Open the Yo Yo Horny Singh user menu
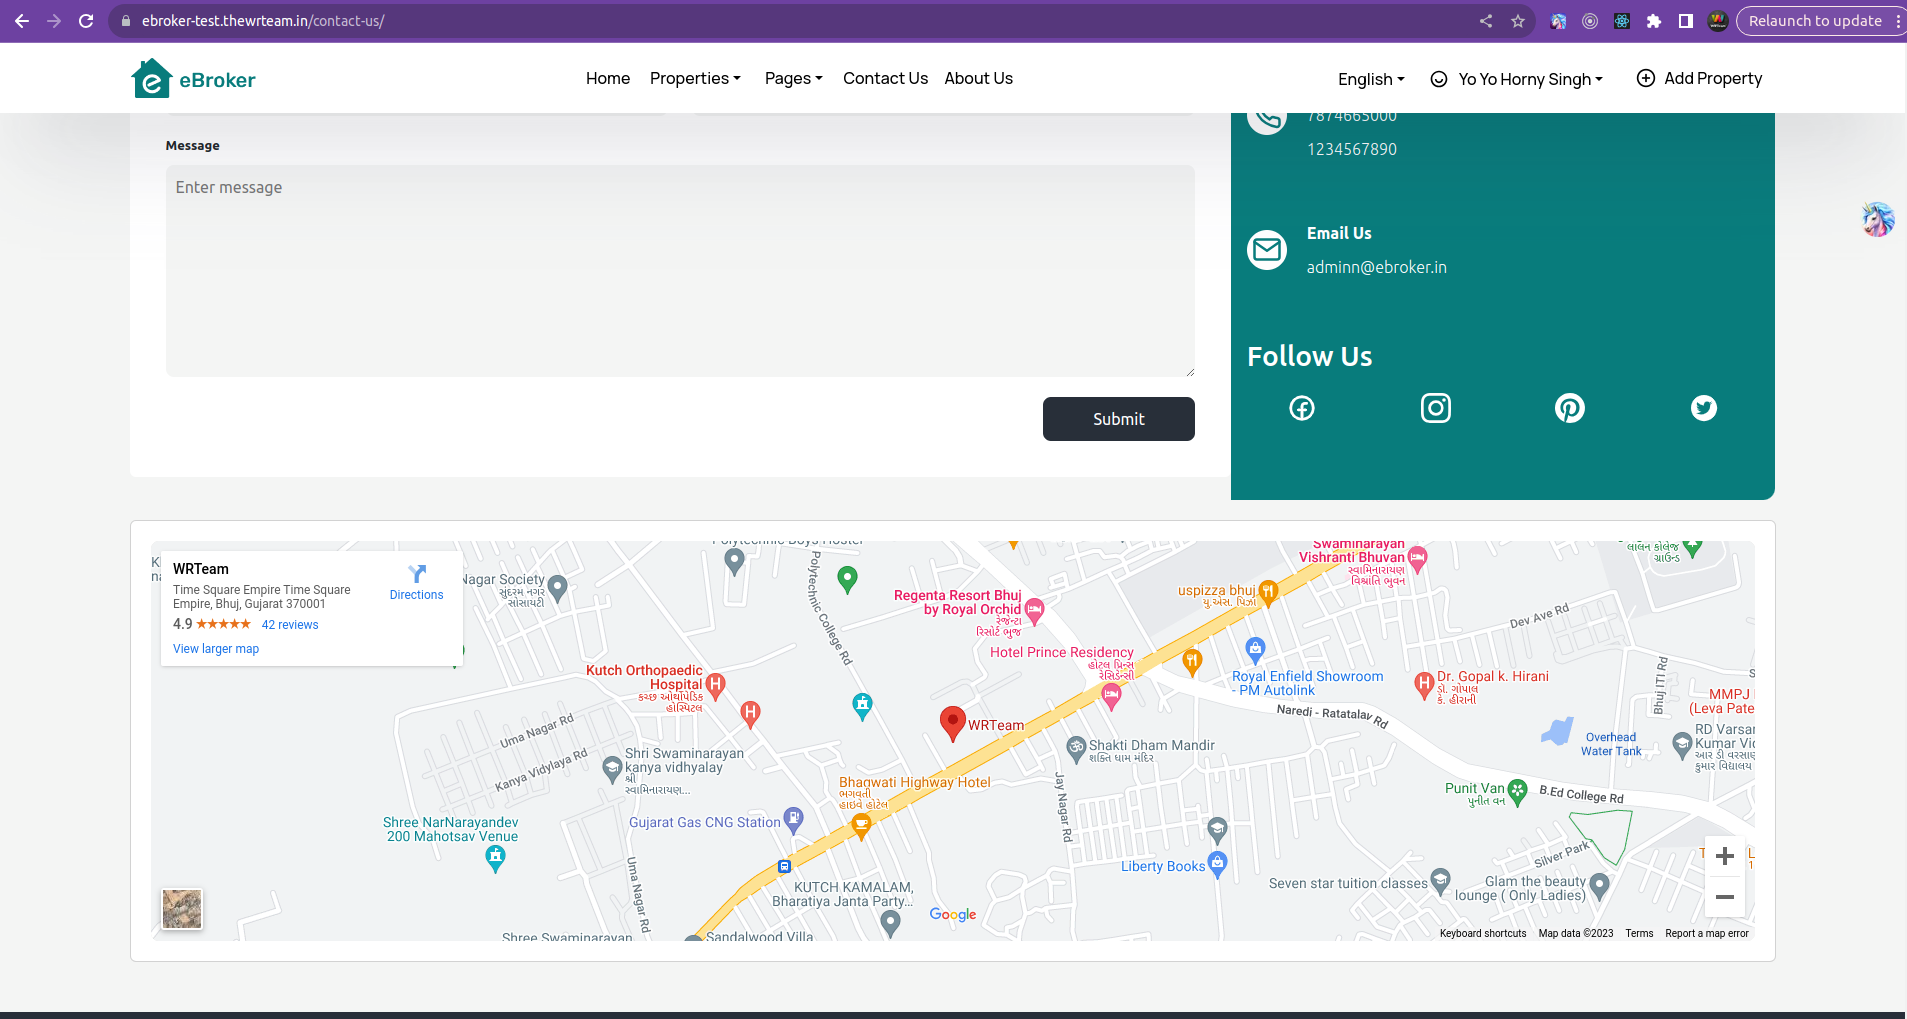Viewport: 1907px width, 1019px height. tap(1517, 79)
